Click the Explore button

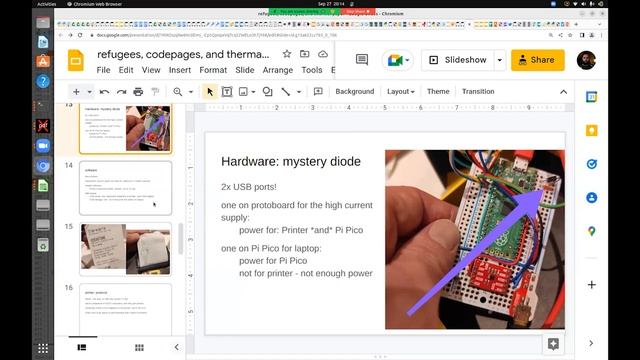click(x=553, y=344)
